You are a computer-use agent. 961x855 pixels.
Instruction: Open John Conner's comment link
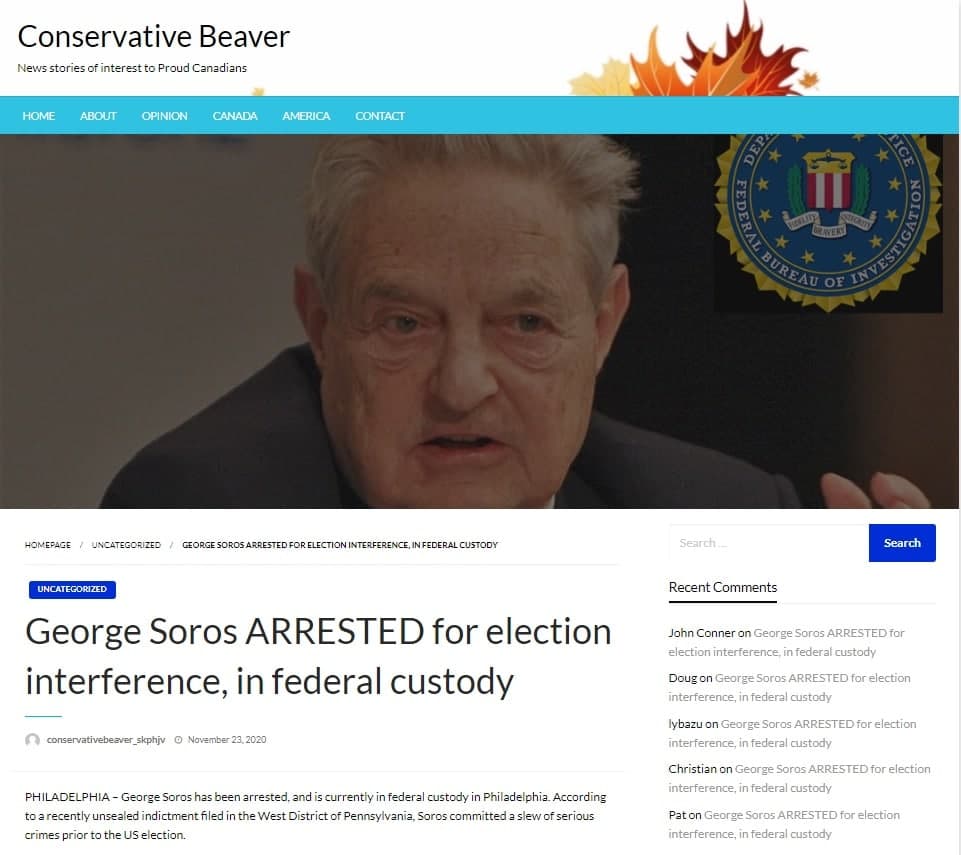coord(786,642)
